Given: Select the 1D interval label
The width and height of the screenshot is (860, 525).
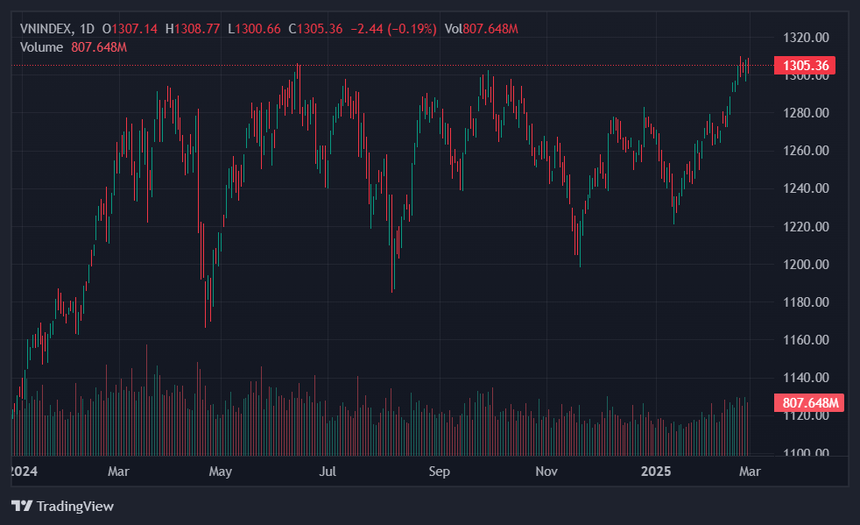Looking at the screenshot, I should click(x=87, y=29).
